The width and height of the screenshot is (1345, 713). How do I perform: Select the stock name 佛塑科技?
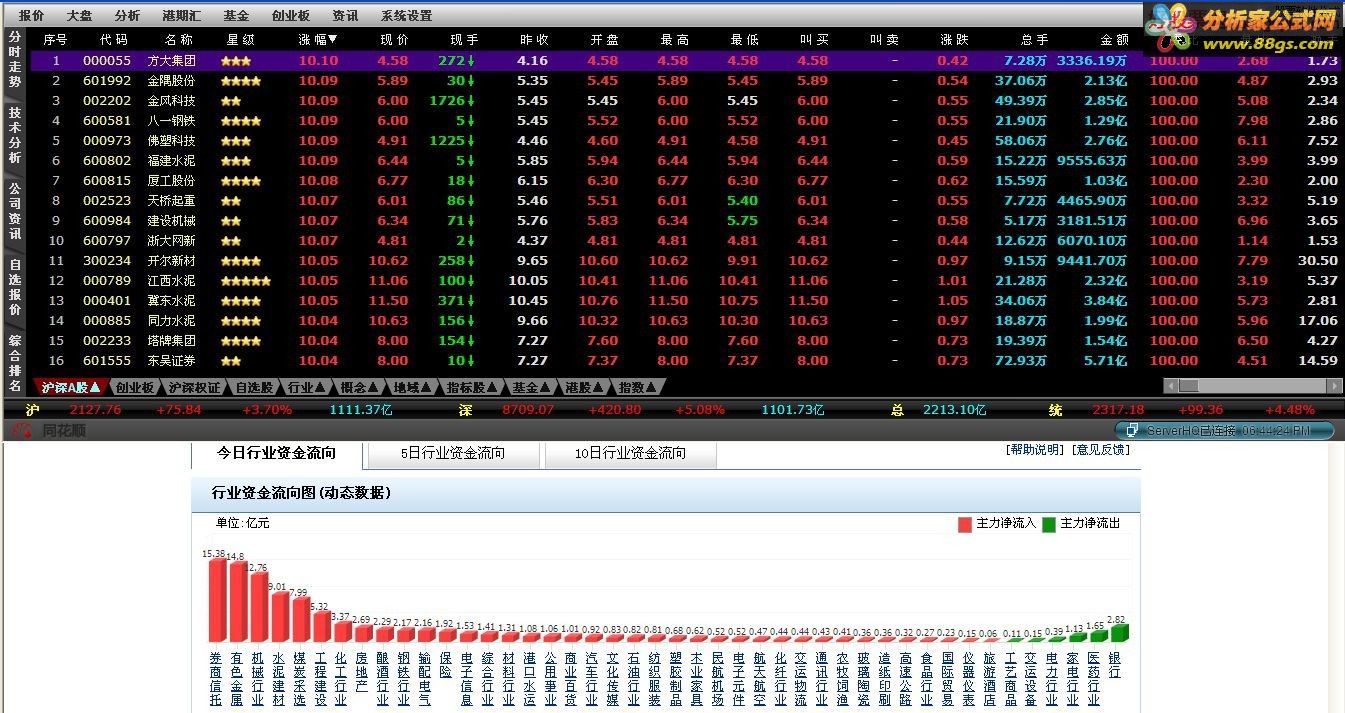[171, 141]
